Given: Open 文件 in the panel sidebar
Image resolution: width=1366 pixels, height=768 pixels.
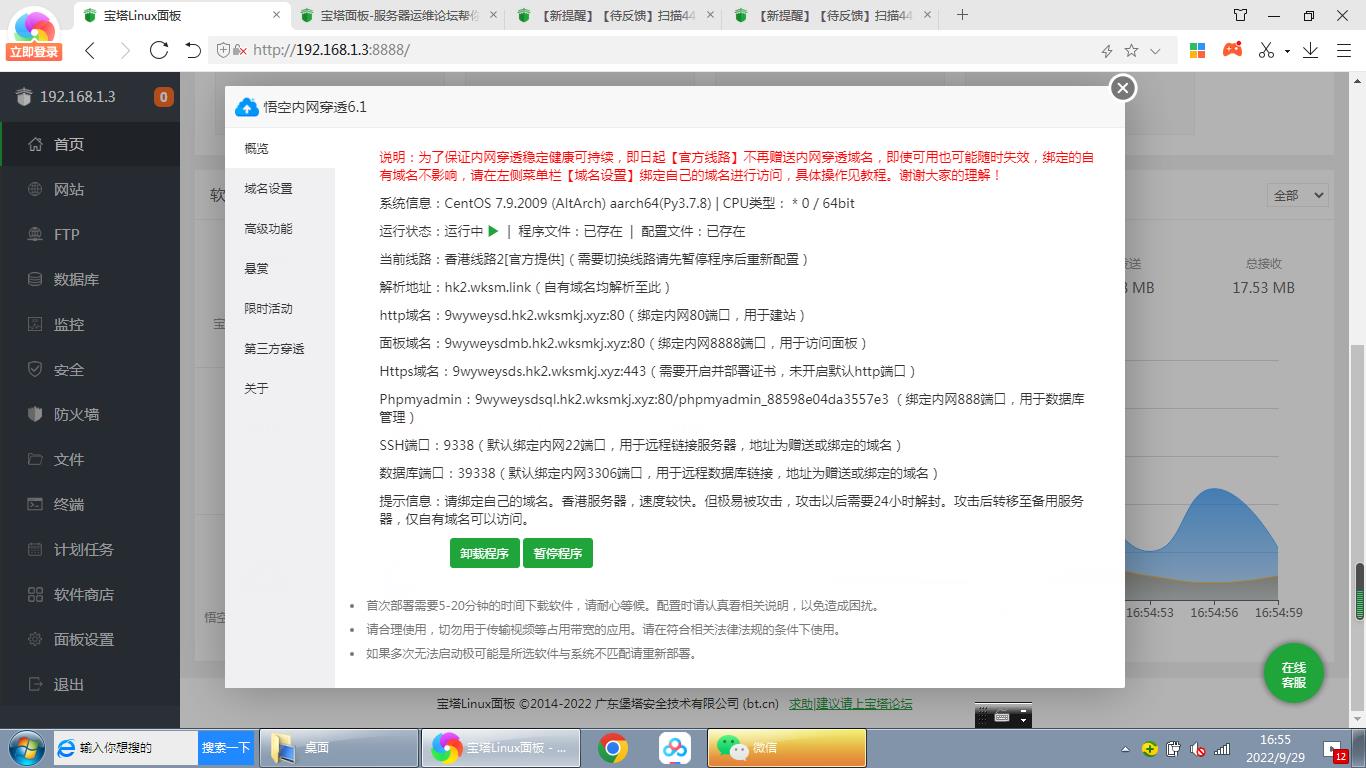Looking at the screenshot, I should 90,459.
